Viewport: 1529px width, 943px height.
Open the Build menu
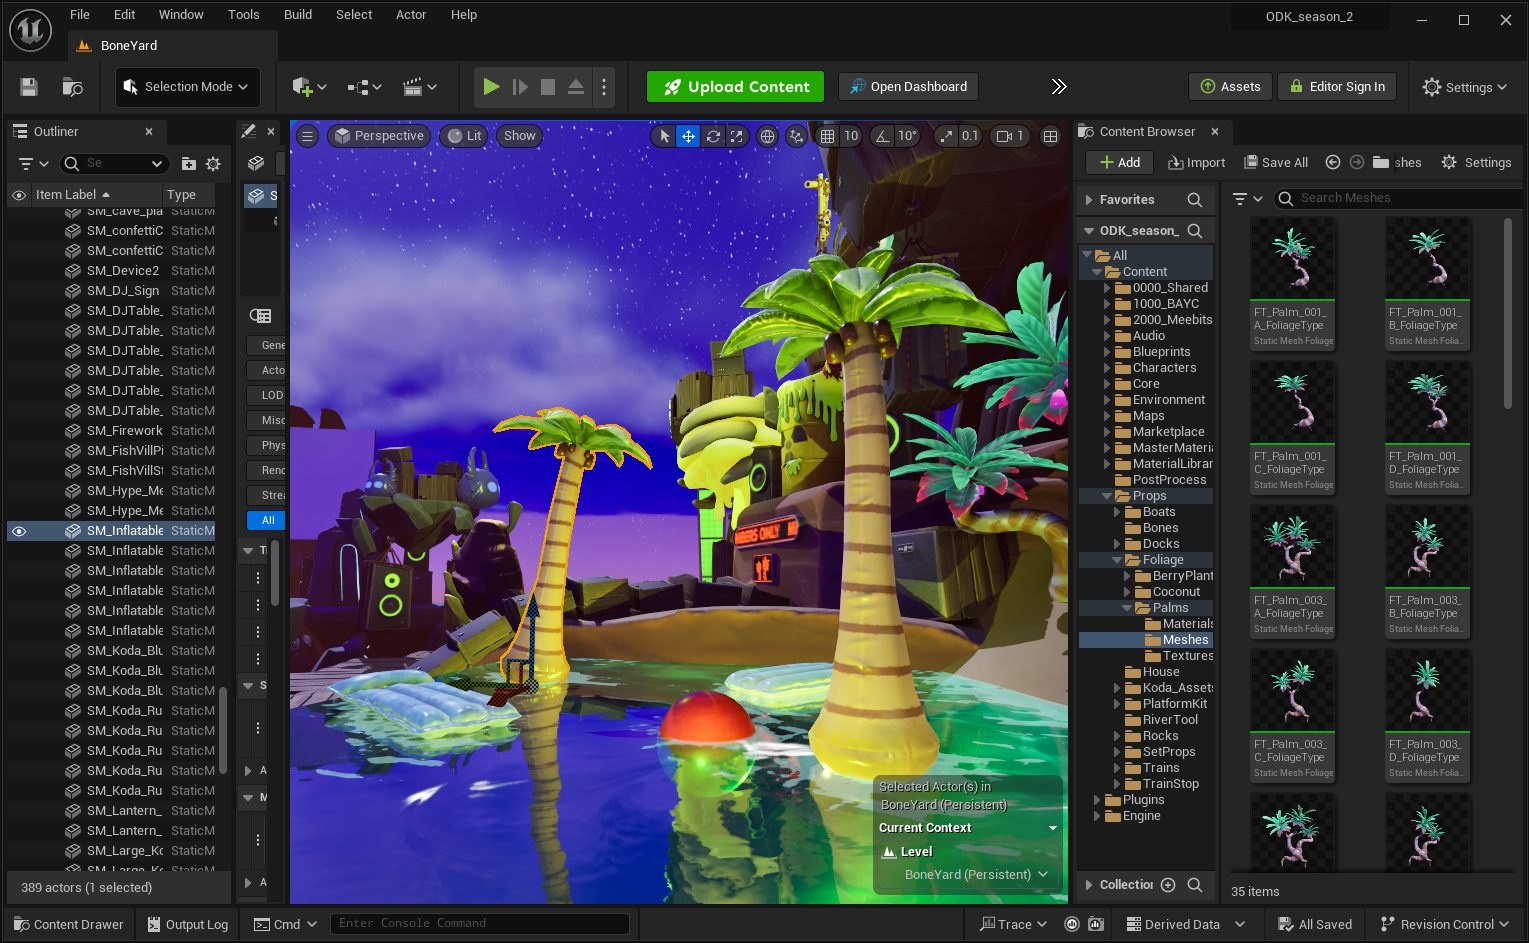click(x=298, y=15)
